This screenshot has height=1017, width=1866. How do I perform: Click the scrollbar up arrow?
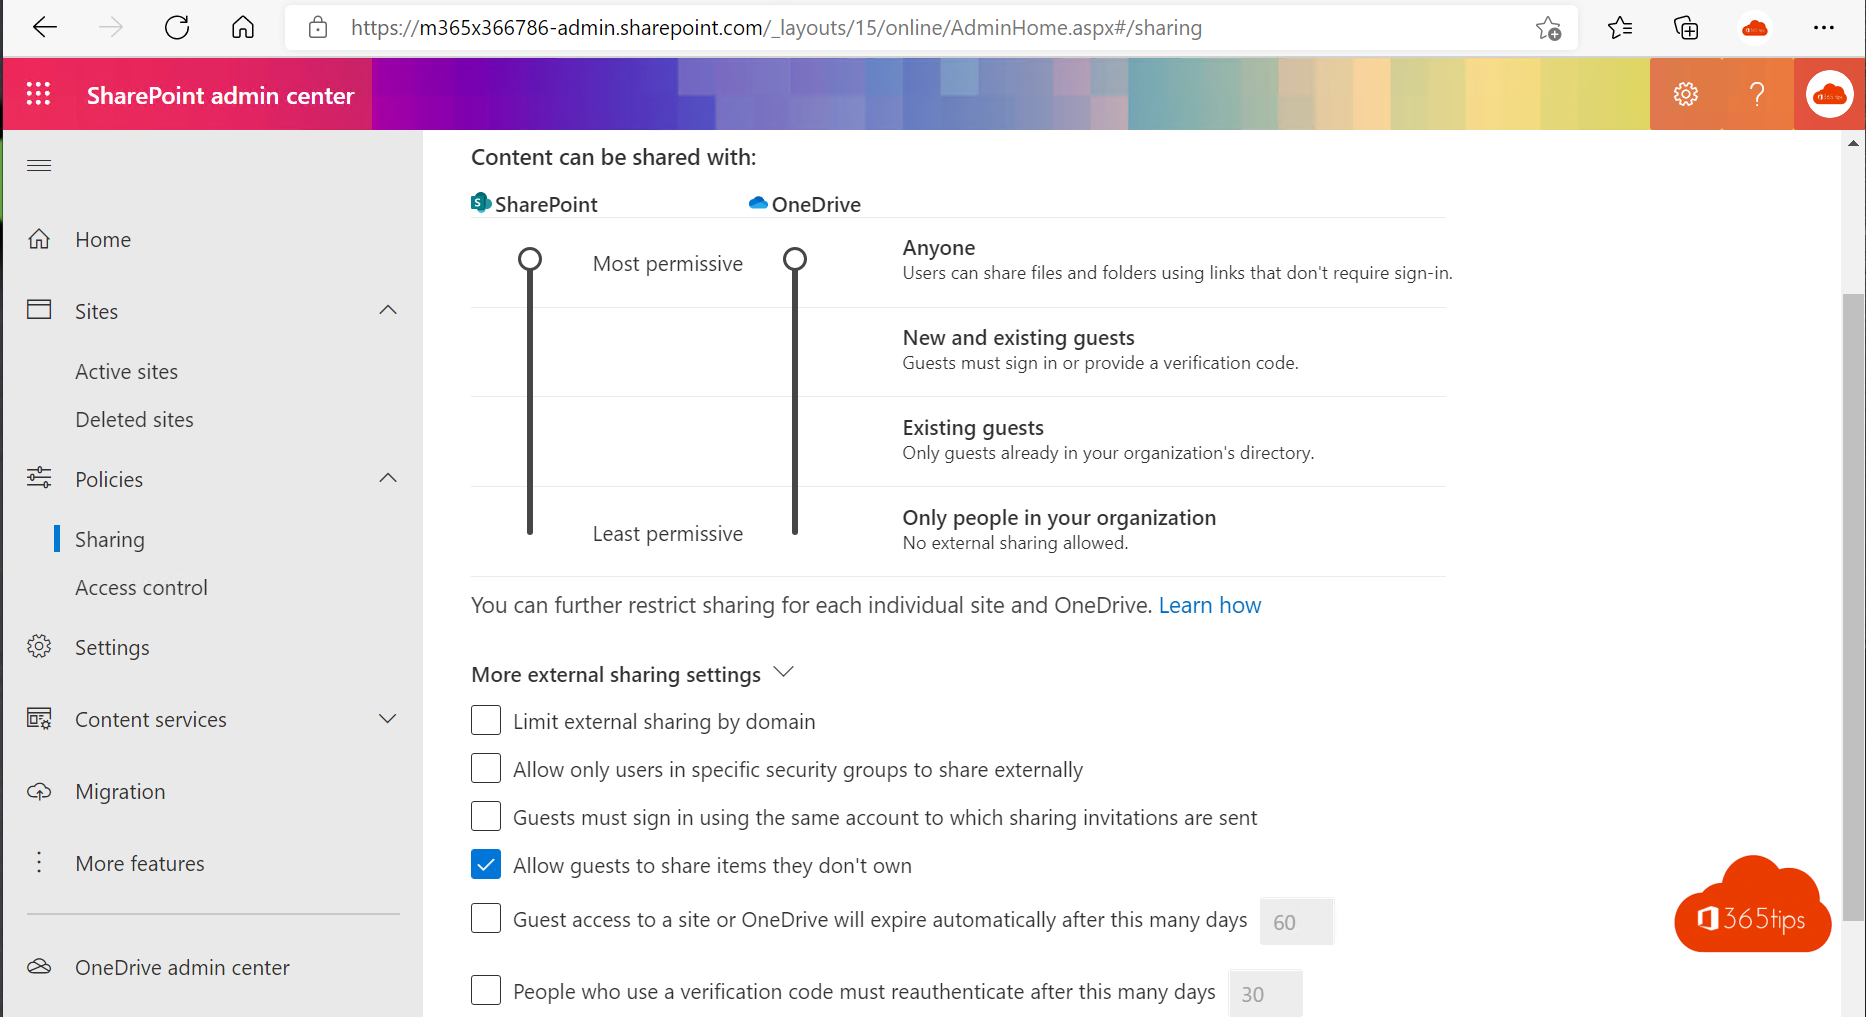[1854, 144]
